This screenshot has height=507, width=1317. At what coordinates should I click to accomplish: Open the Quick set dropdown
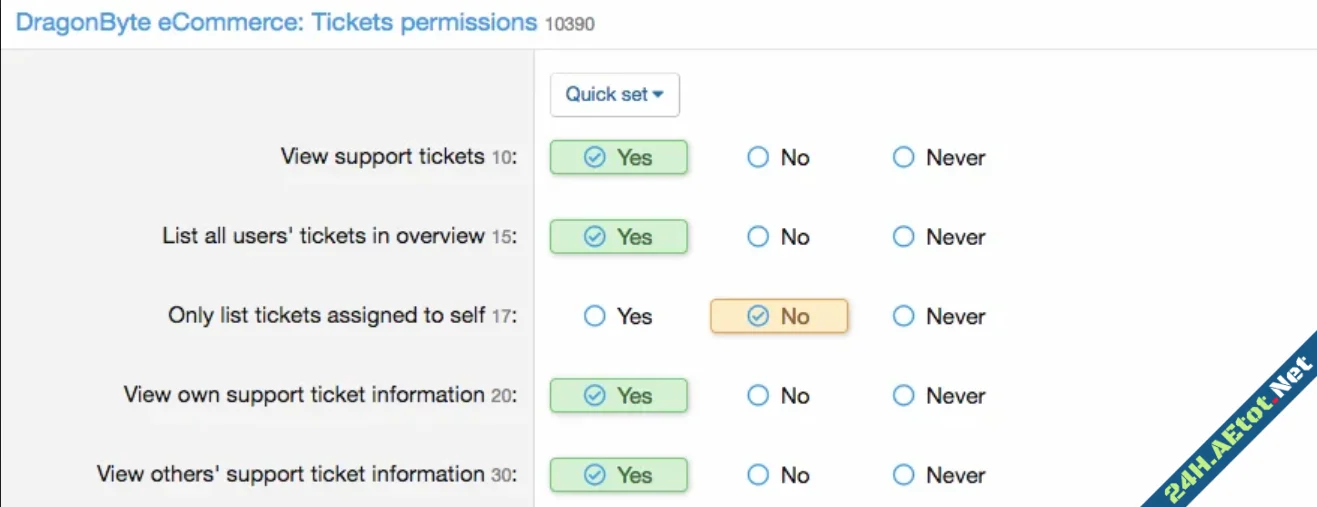614,95
